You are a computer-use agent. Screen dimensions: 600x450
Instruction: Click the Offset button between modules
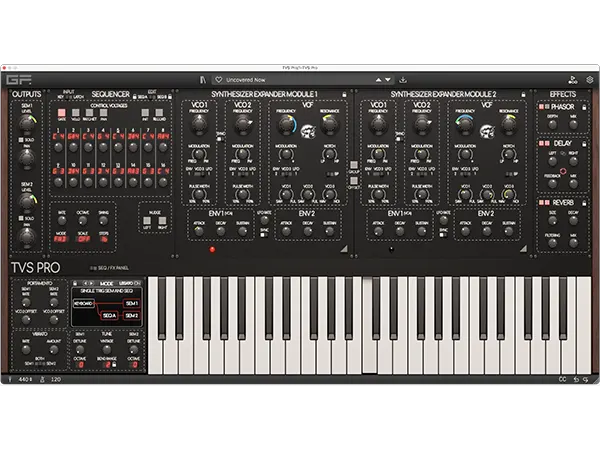[354, 181]
